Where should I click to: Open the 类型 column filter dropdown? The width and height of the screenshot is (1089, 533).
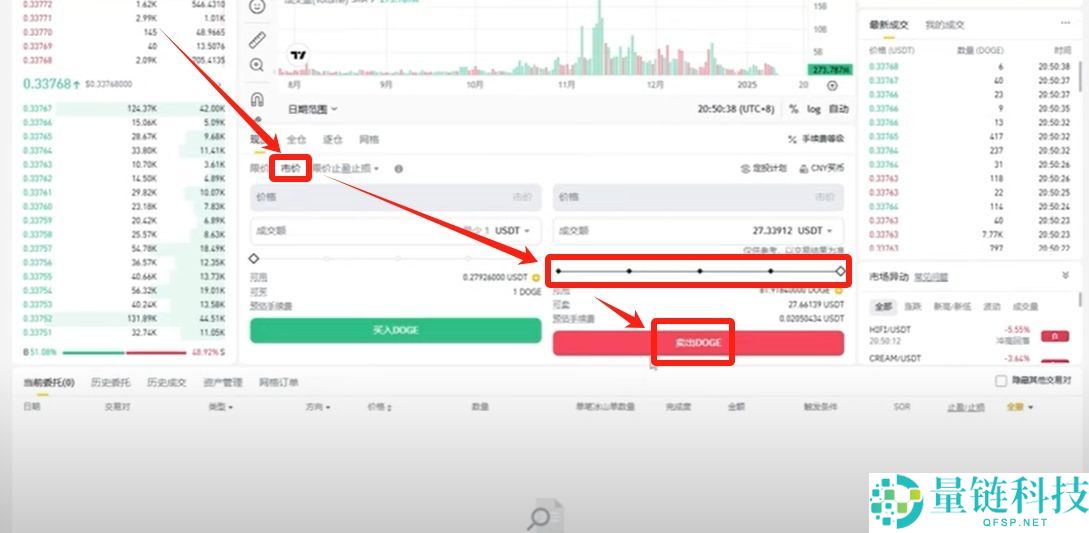pos(220,407)
